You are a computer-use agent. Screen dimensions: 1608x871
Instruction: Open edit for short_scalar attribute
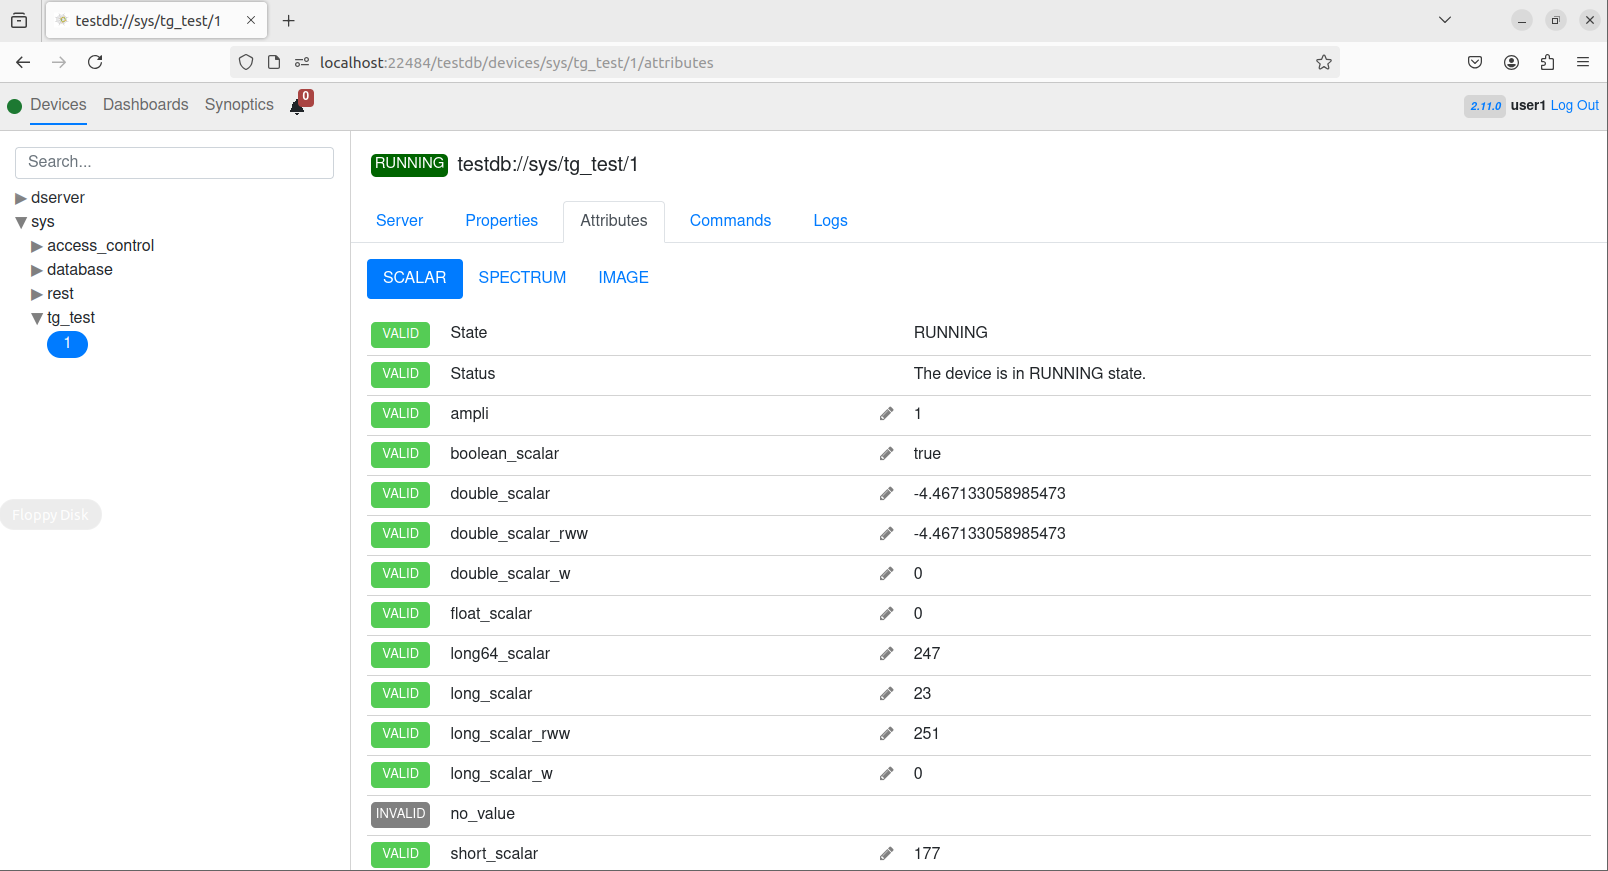(886, 854)
